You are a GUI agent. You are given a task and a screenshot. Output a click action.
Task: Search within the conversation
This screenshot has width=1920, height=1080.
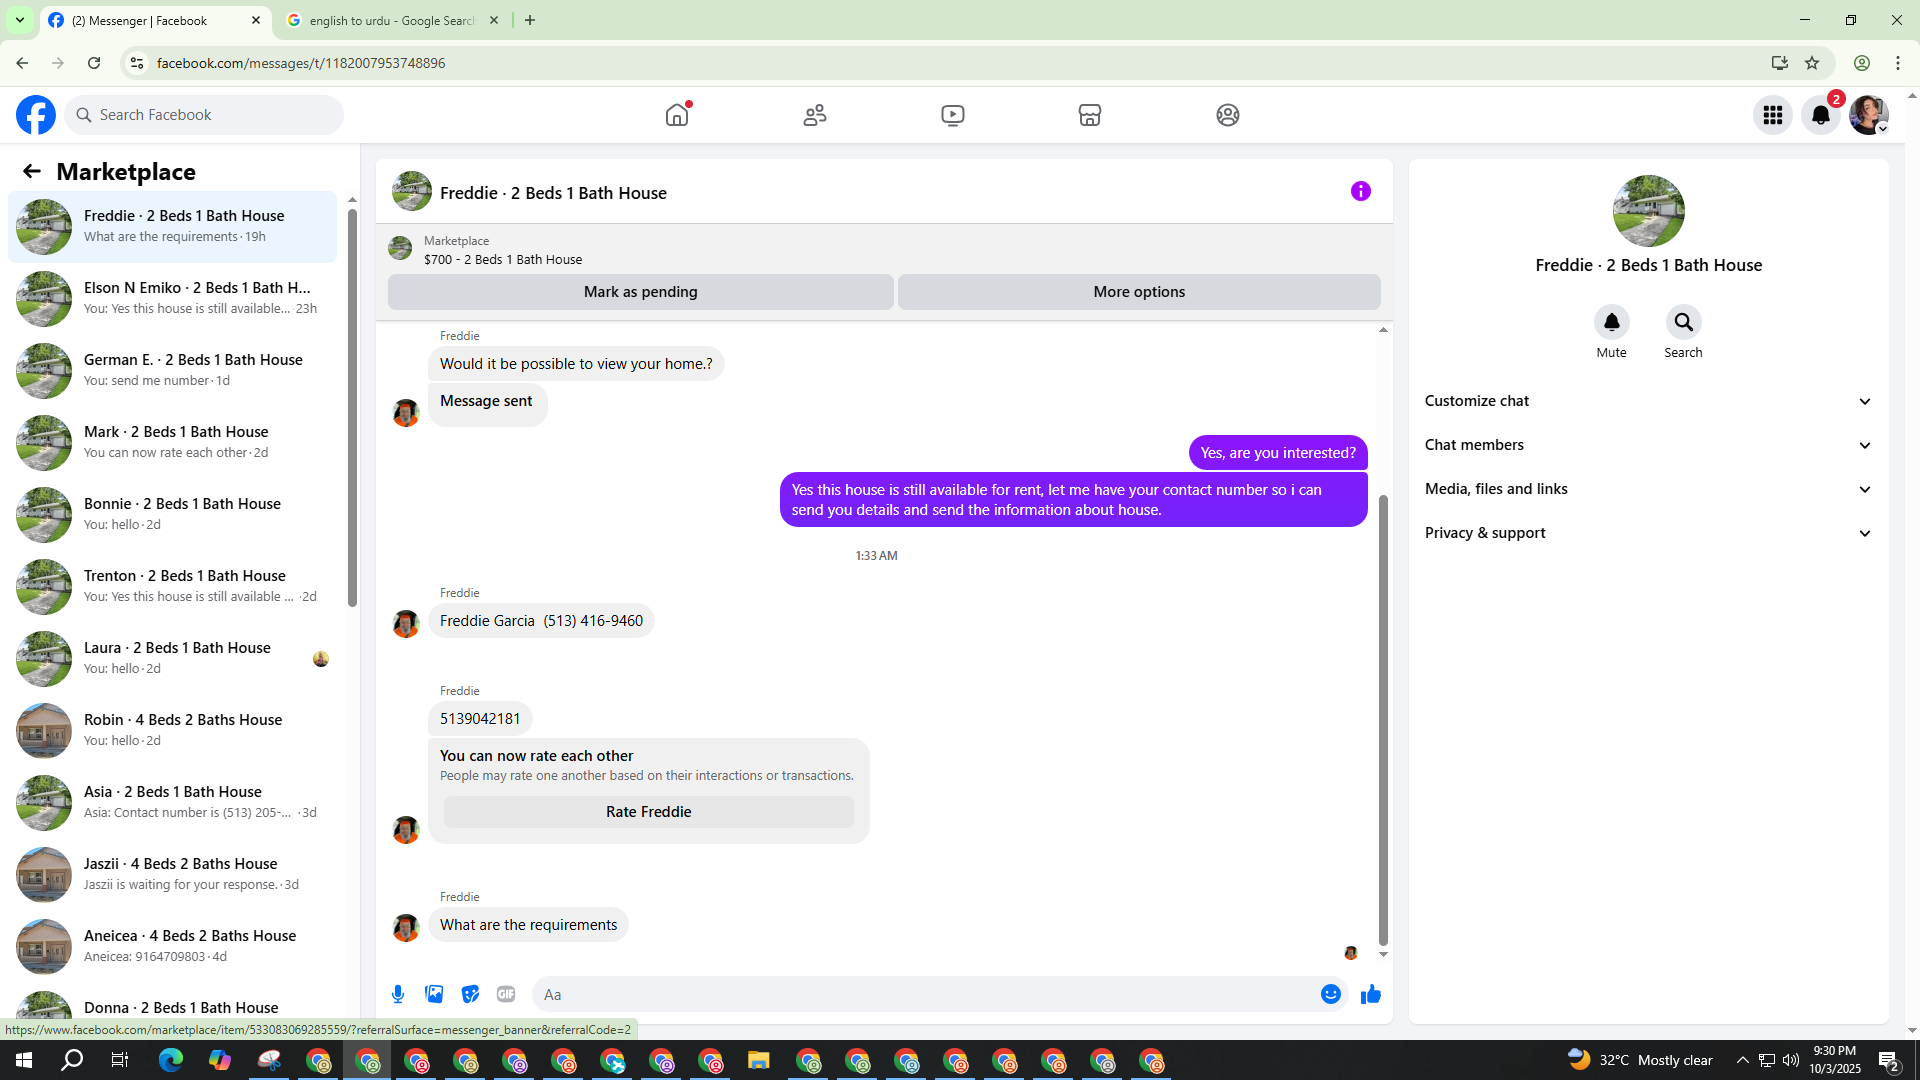[x=1684, y=322]
